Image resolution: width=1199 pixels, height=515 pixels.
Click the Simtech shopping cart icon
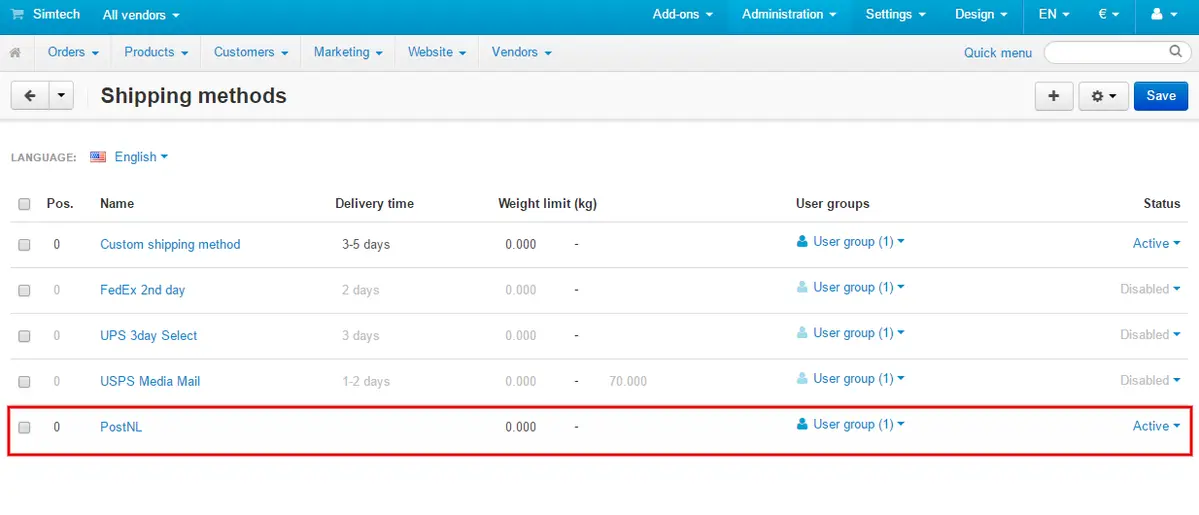click(x=17, y=15)
